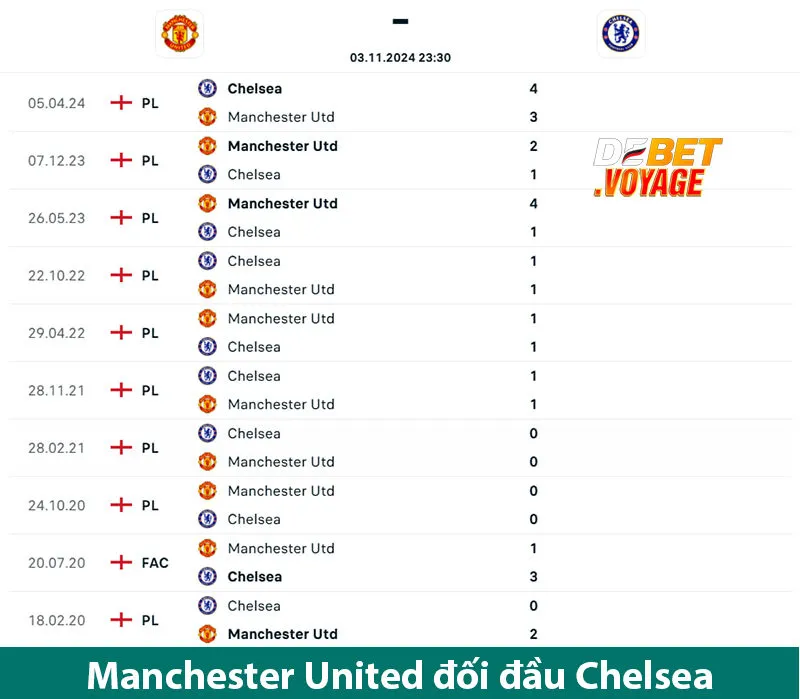
Task: Click Manchester Utd badge in 24.10.20 match
Action: point(207,491)
